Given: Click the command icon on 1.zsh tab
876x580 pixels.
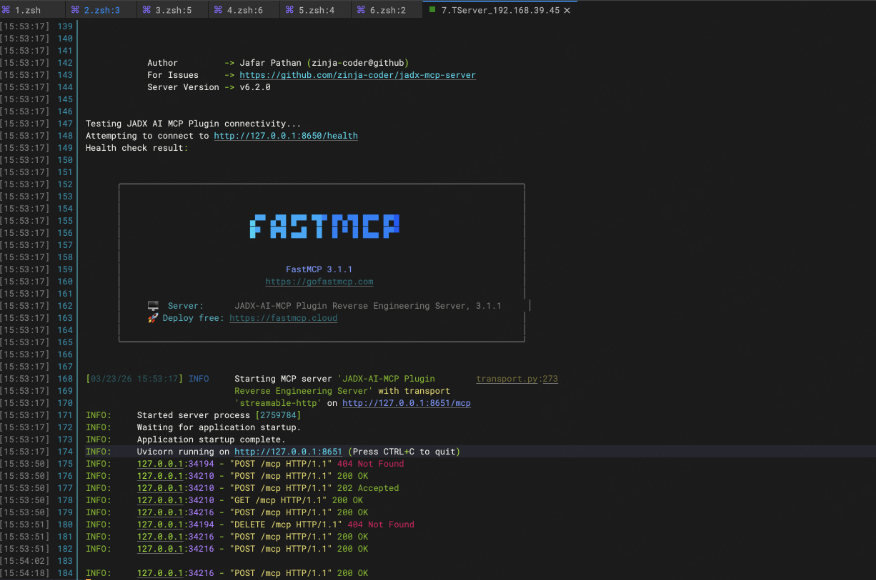Looking at the screenshot, I should click(6, 10).
